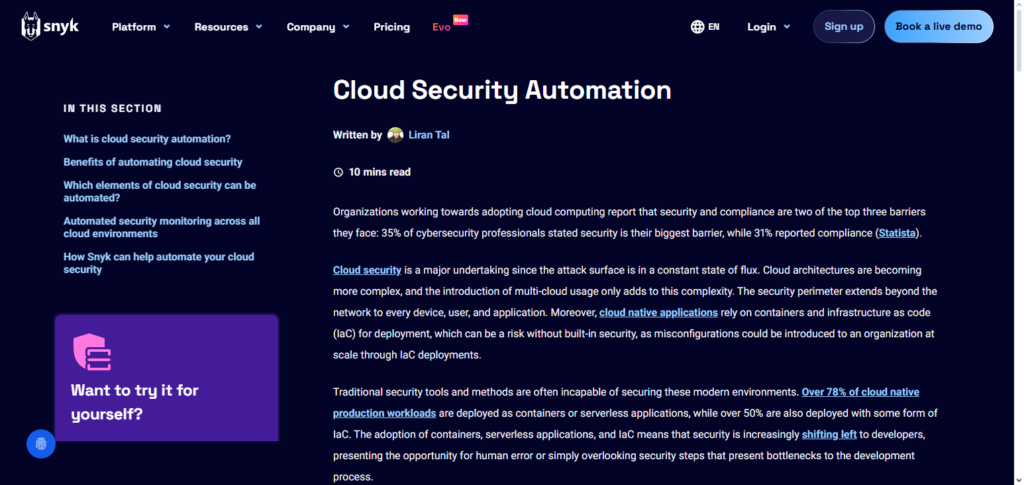Click the IN THIS SECTION label

click(112, 108)
